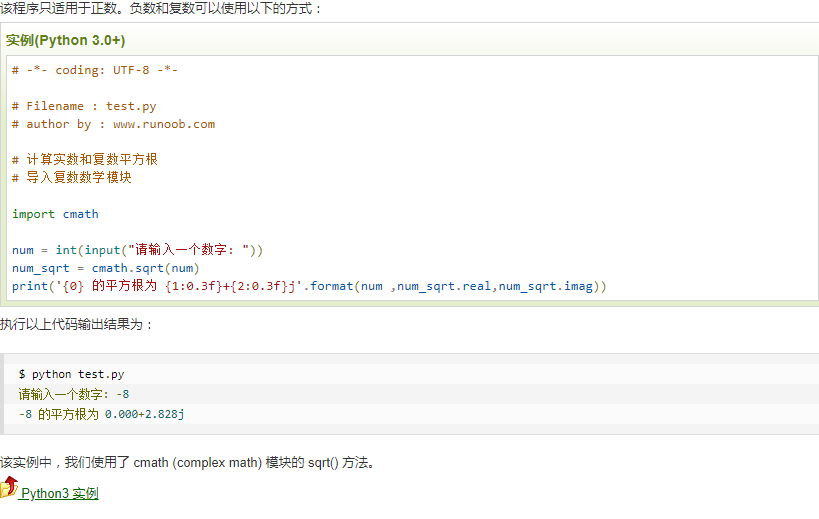Image resolution: width=819 pixels, height=519 pixels.
Task: Click the "Filename : test.py" comment
Action: click(x=84, y=106)
